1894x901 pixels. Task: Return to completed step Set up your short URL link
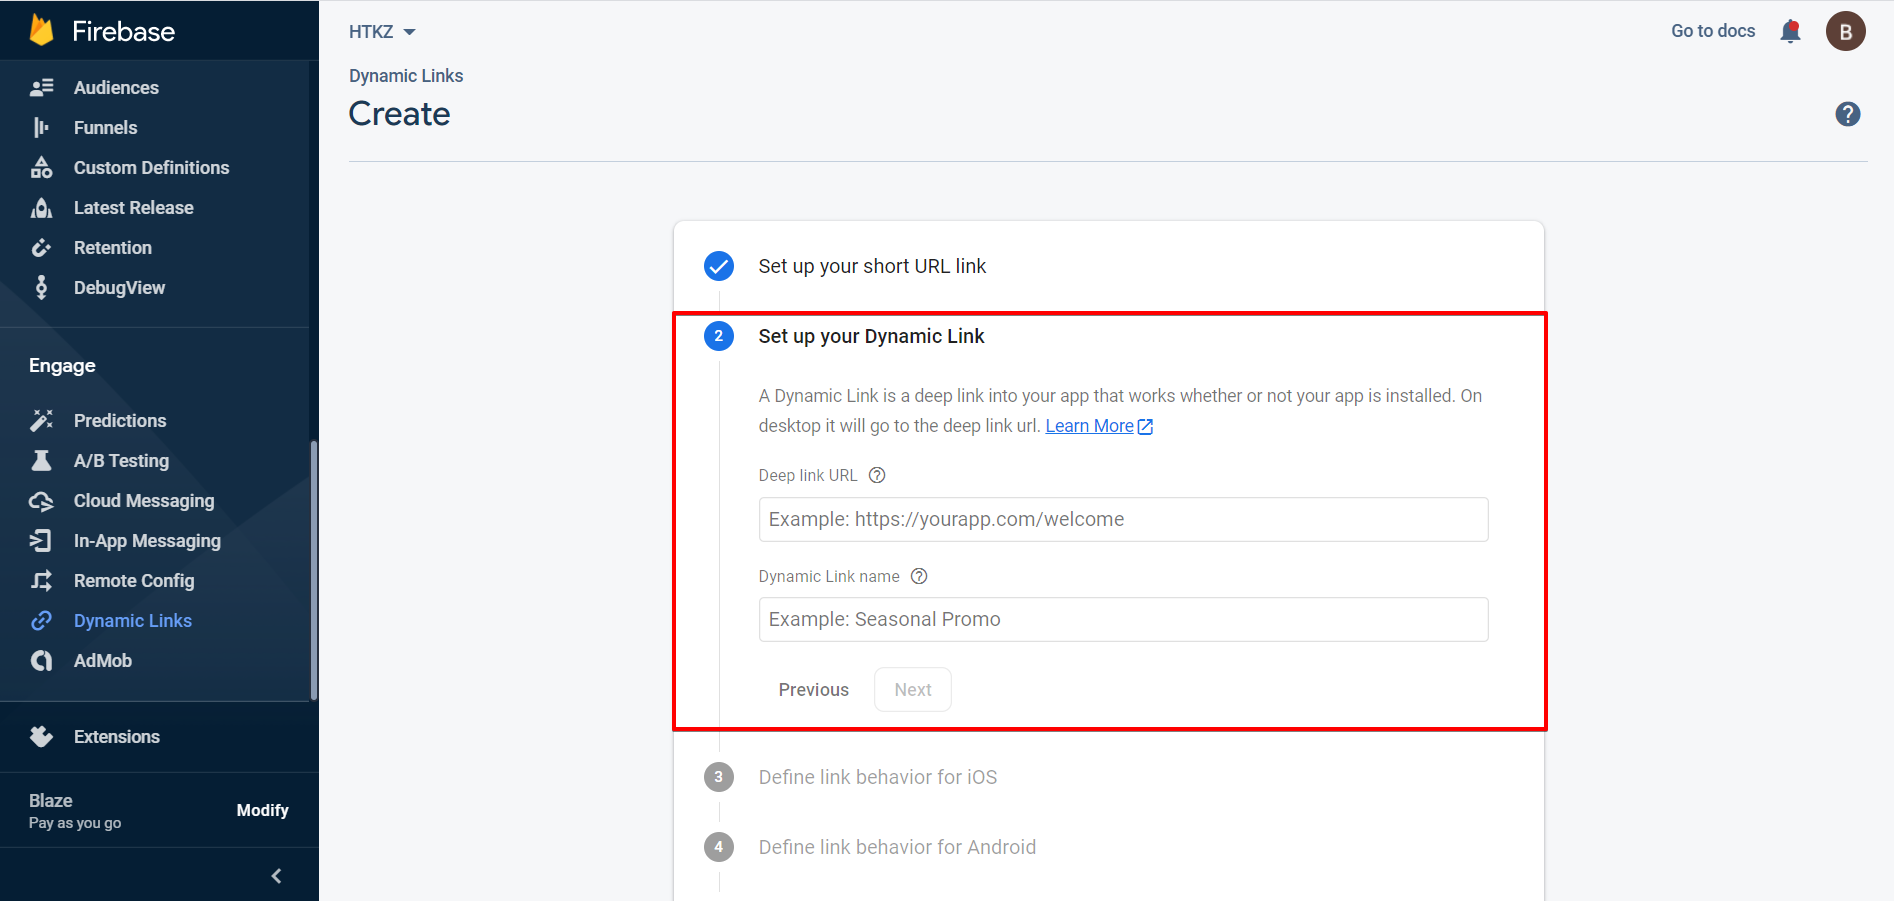click(x=871, y=266)
